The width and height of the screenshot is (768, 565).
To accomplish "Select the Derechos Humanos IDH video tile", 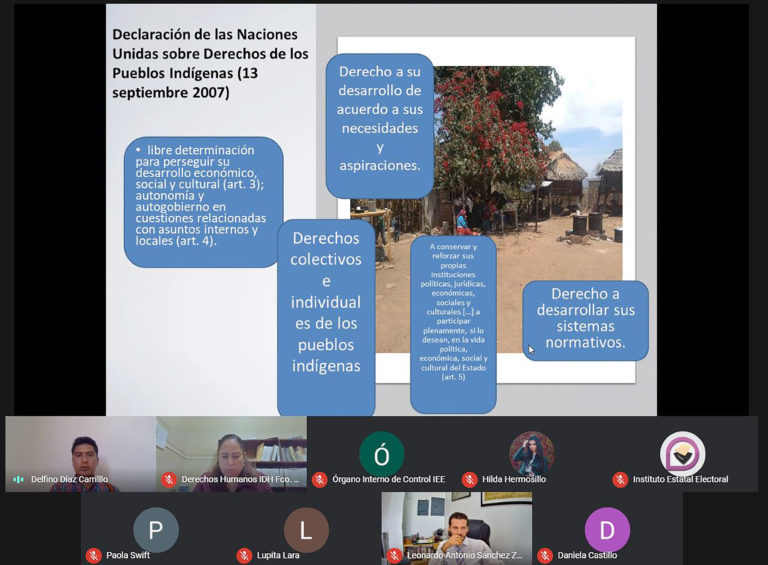I will [231, 448].
